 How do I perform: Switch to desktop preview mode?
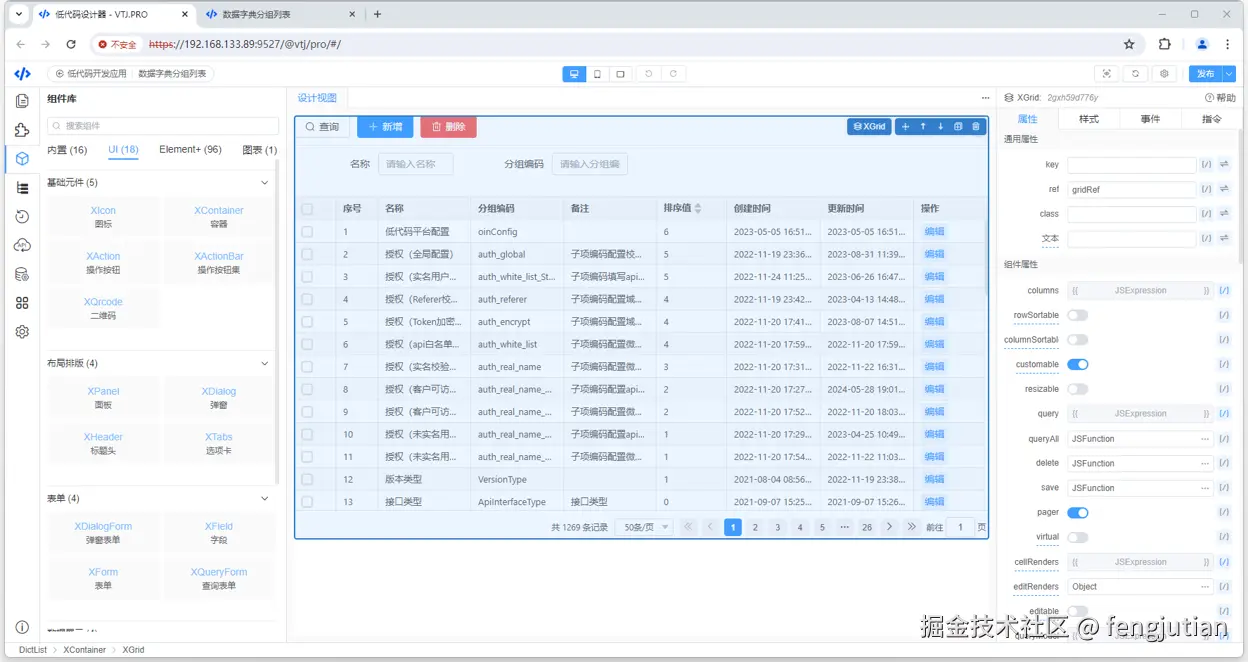click(574, 74)
